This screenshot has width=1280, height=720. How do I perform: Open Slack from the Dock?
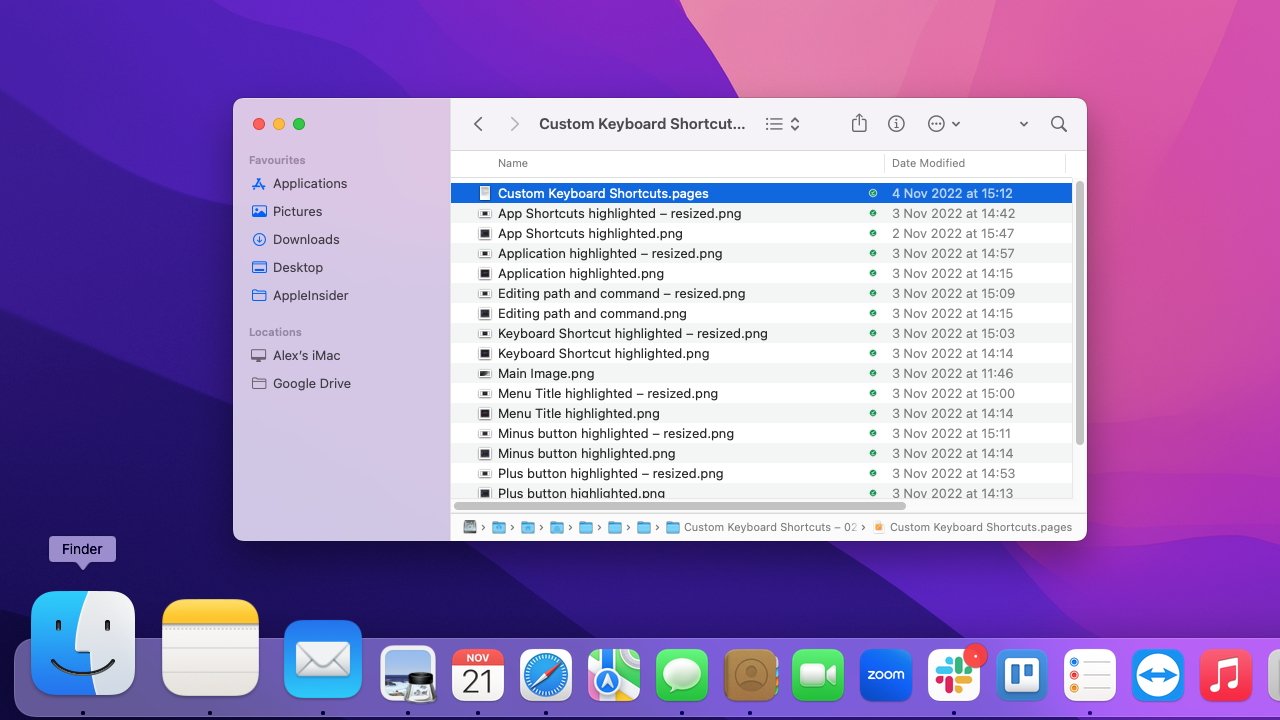point(954,675)
